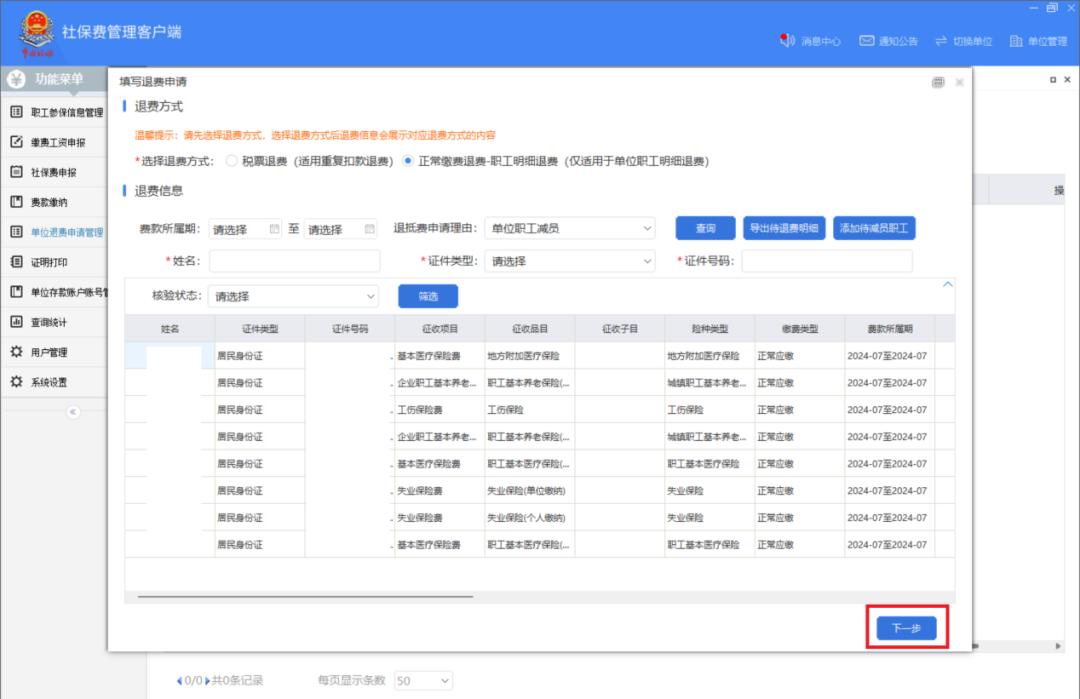Open the 消息中心 message center icon
Screen dimensions: 1080x699
pos(787,41)
